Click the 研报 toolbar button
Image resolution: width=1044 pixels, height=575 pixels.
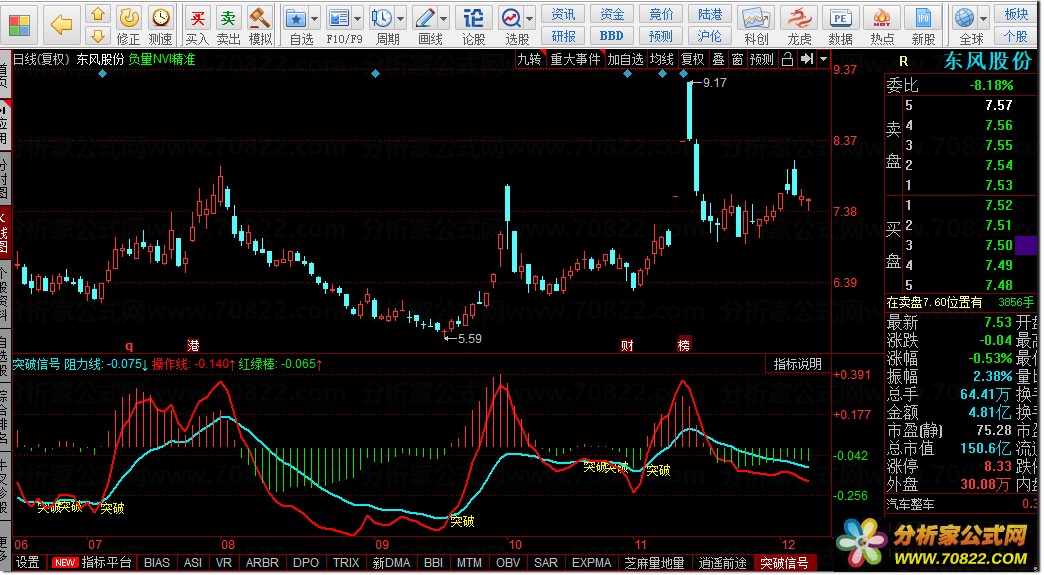point(563,36)
